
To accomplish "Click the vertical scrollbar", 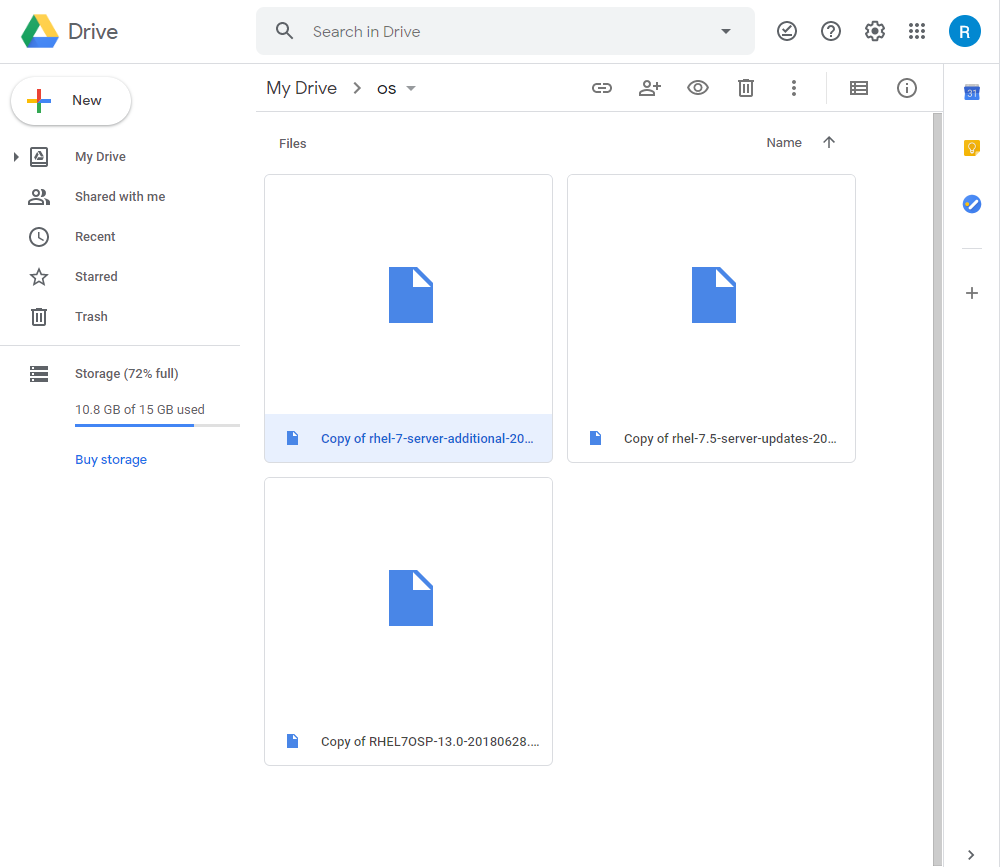I will [937, 489].
